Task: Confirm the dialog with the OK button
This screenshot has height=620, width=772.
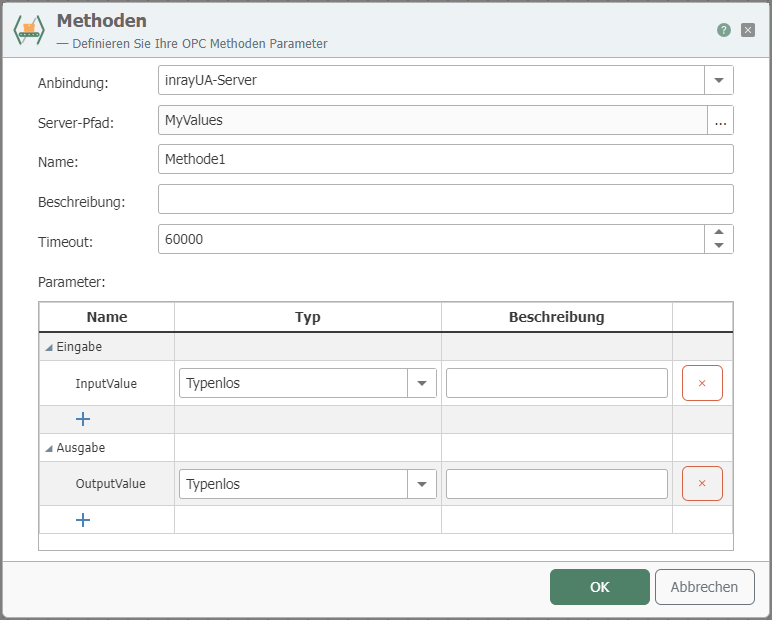Action: [599, 587]
